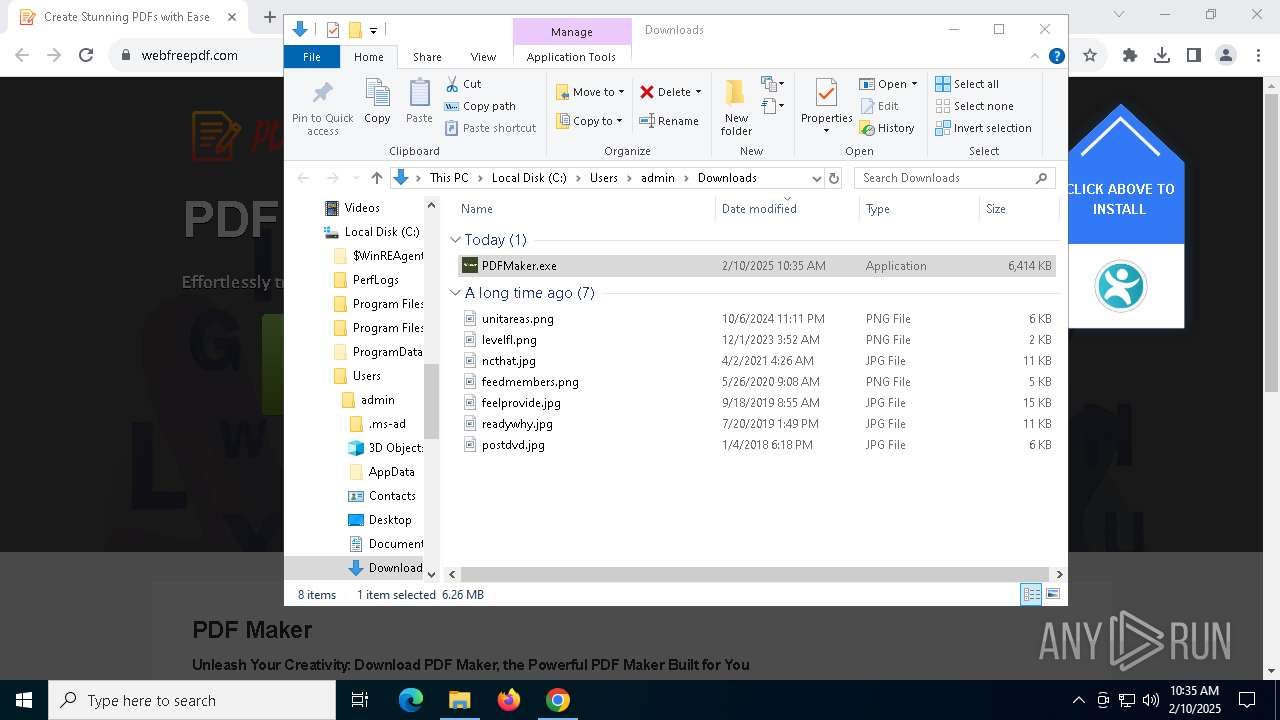Click Users in address breadcrumb

click(603, 178)
